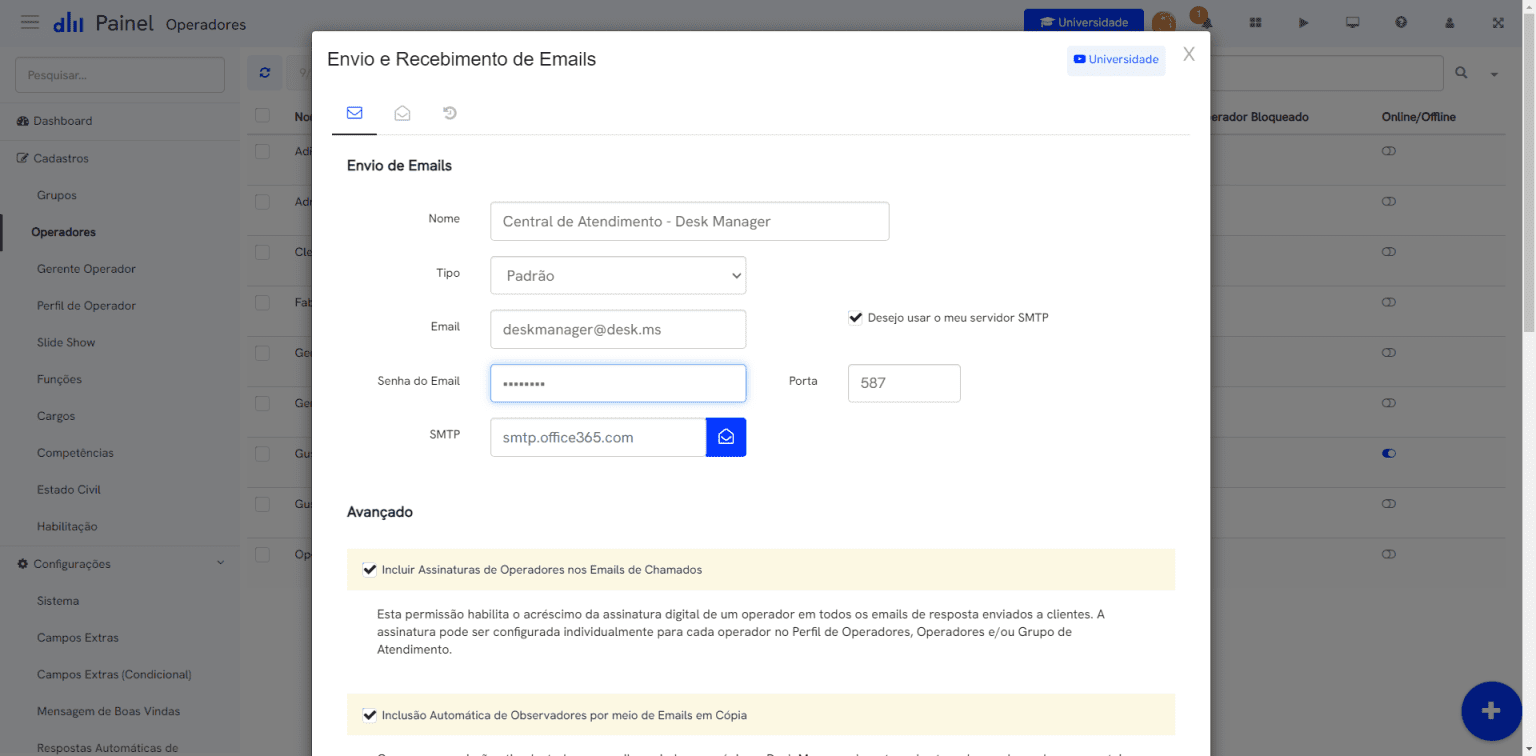Toggle 'Inclusão Automática de Observadores' checkbox
The image size is (1536, 756).
pyautogui.click(x=369, y=716)
